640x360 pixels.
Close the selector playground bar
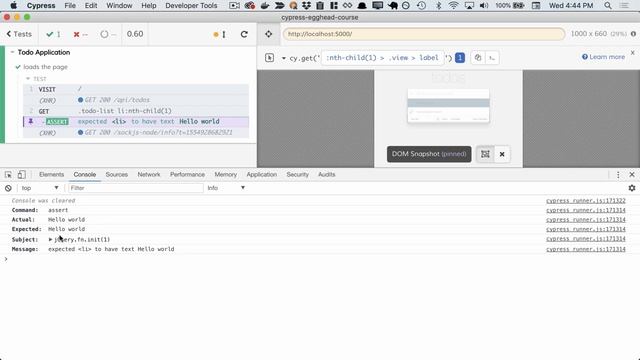point(633,53)
